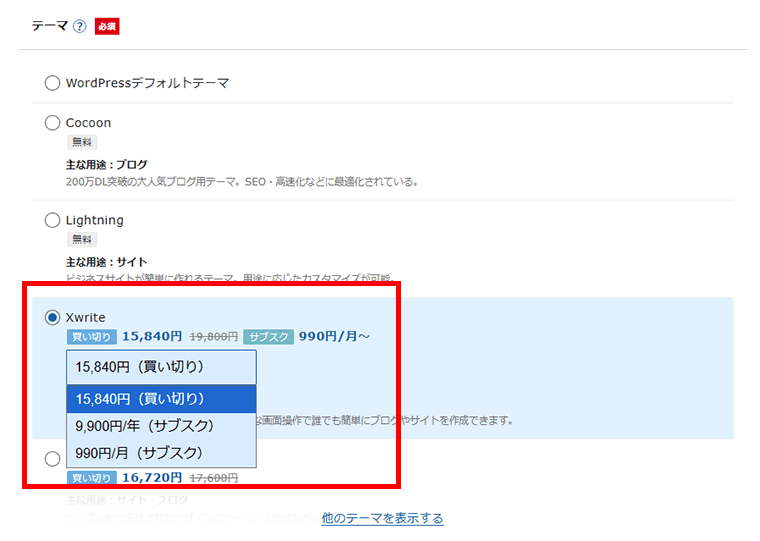
Task: Select the Lightning theme radio button
Action: 52,220
